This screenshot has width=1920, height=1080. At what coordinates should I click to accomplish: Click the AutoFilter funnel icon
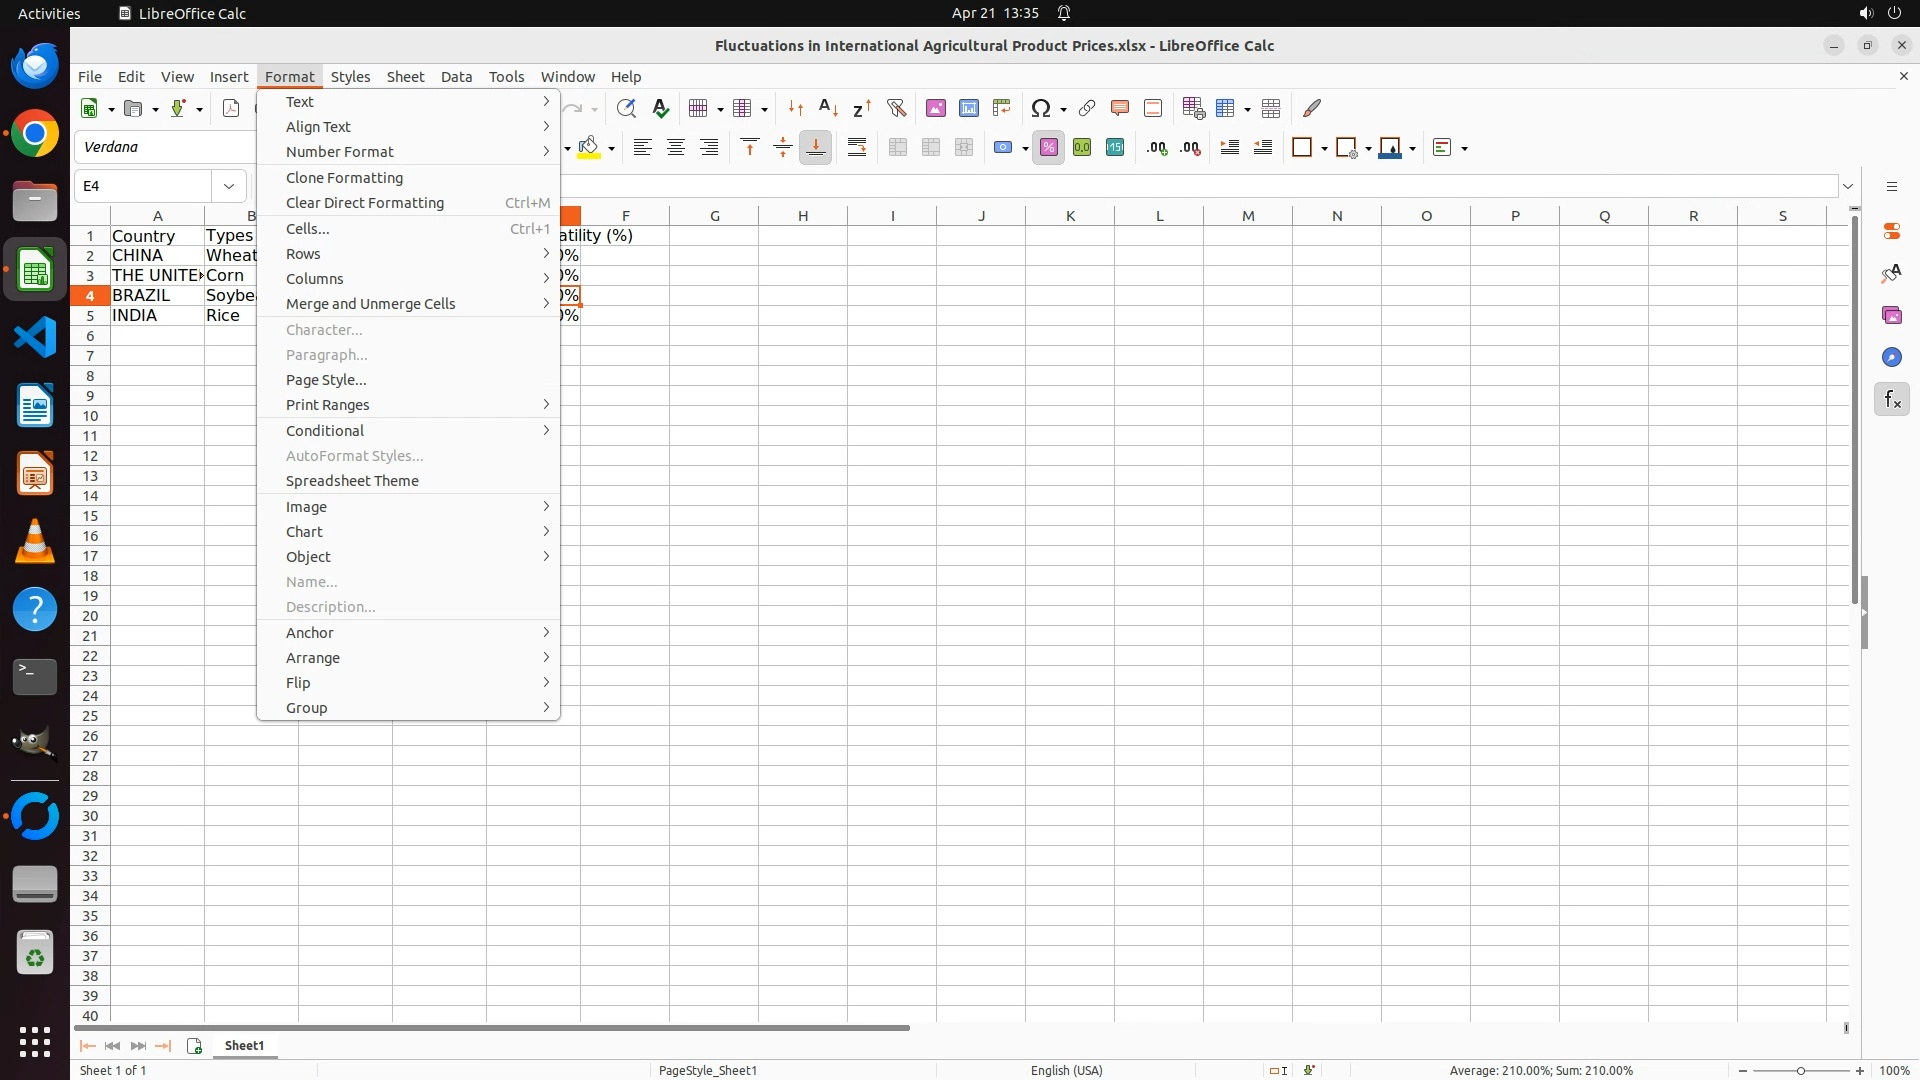tap(896, 108)
